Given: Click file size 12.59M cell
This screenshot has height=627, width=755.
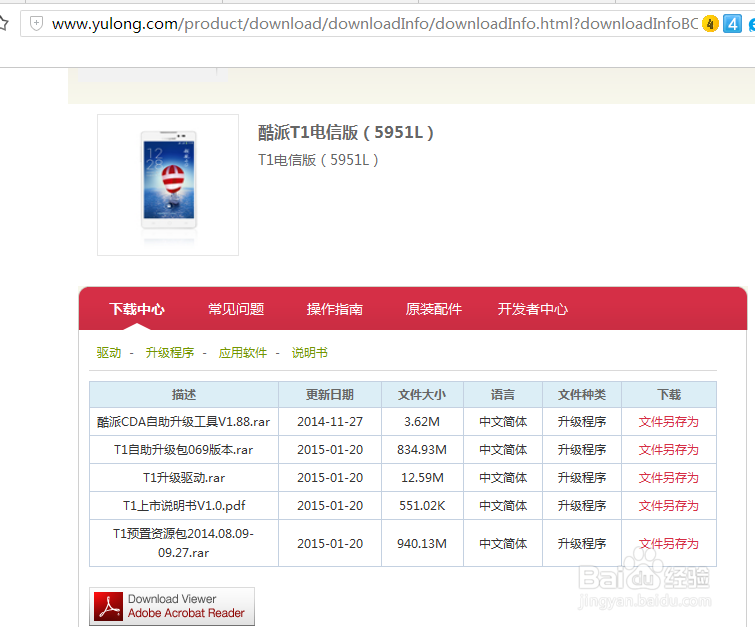Looking at the screenshot, I should coord(422,478).
